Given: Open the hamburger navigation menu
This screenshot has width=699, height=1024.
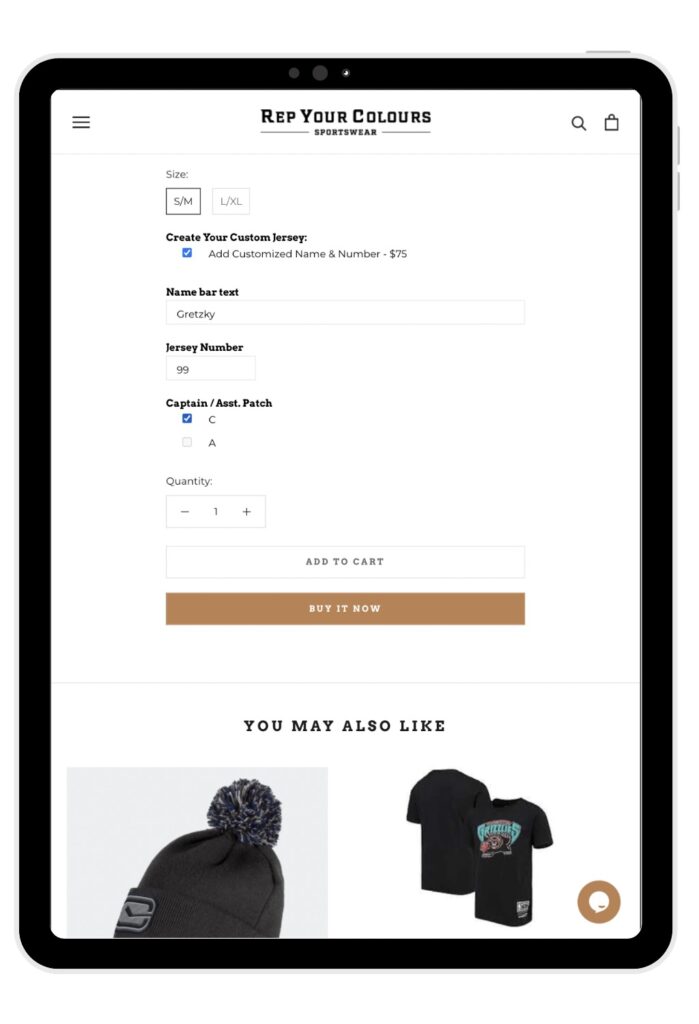Looking at the screenshot, I should coord(81,122).
